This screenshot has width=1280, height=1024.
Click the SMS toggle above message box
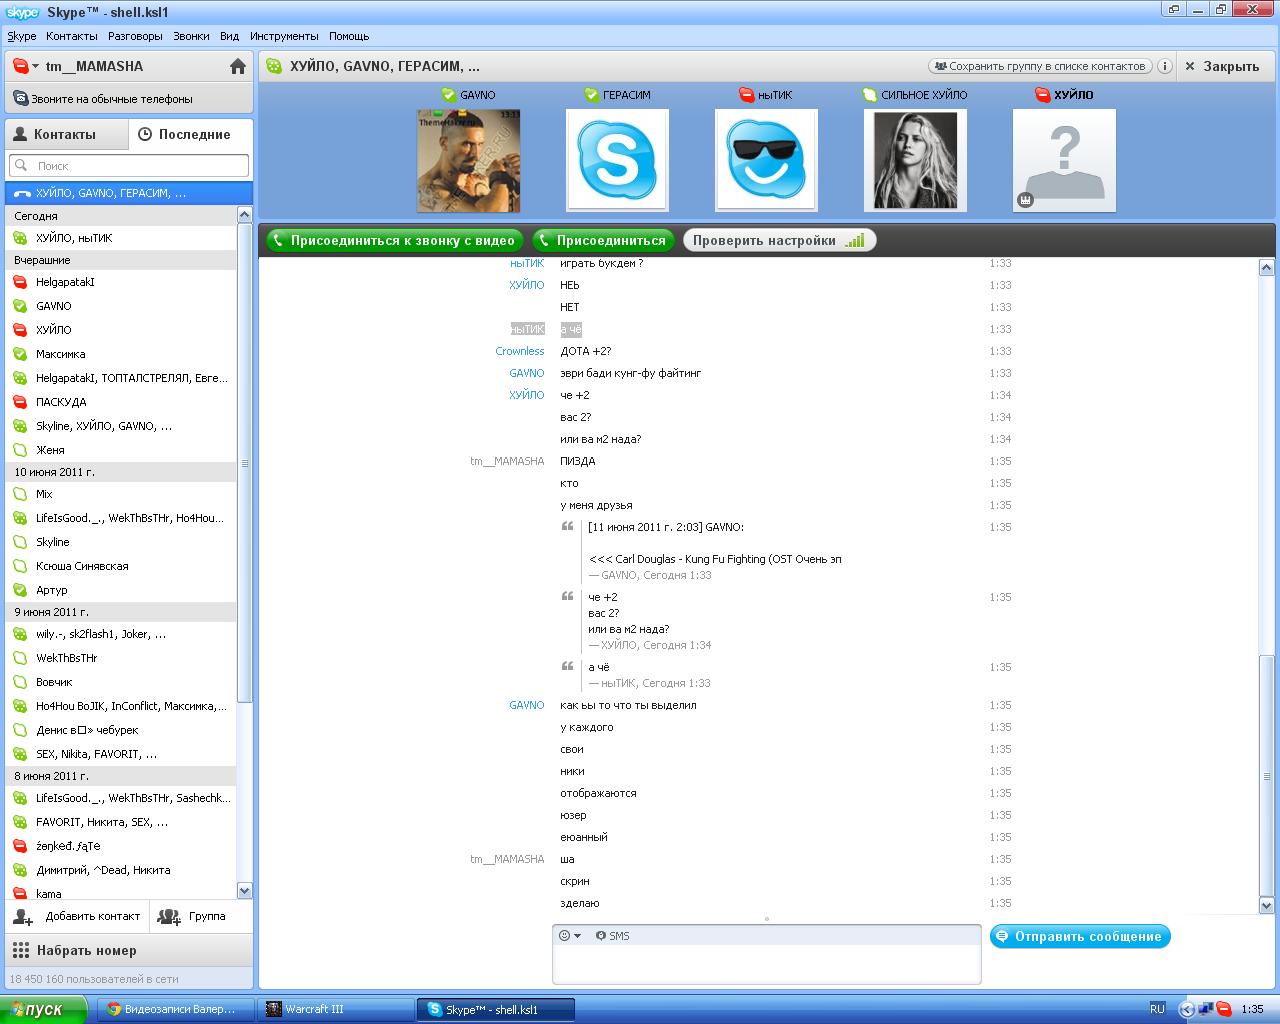612,936
